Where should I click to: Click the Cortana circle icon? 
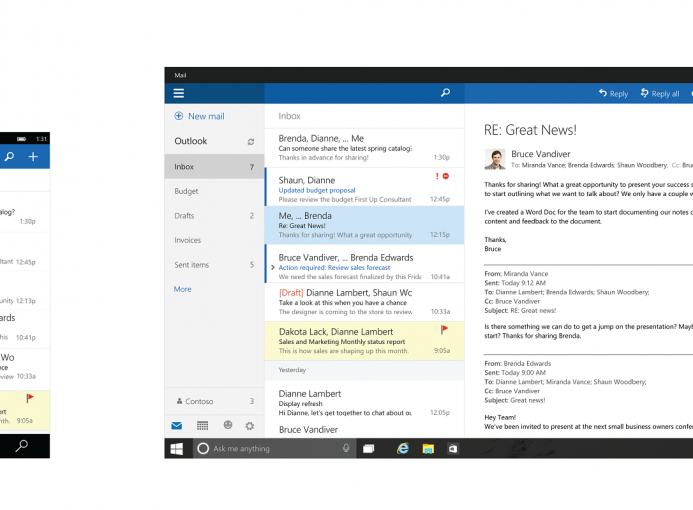pyautogui.click(x=203, y=449)
